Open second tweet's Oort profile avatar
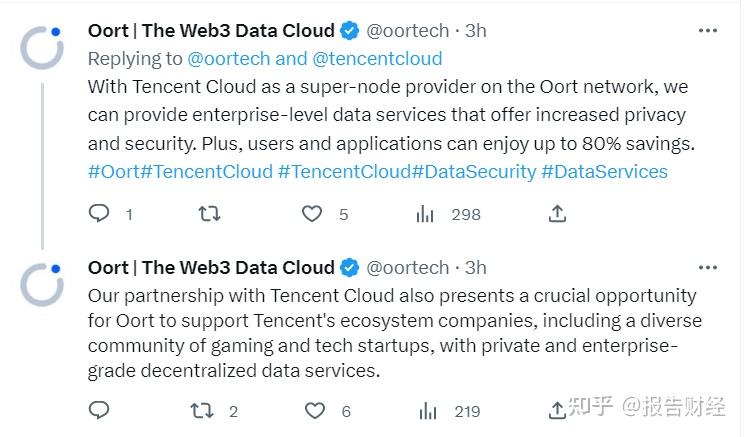This screenshot has height=437, width=744. coord(42,283)
